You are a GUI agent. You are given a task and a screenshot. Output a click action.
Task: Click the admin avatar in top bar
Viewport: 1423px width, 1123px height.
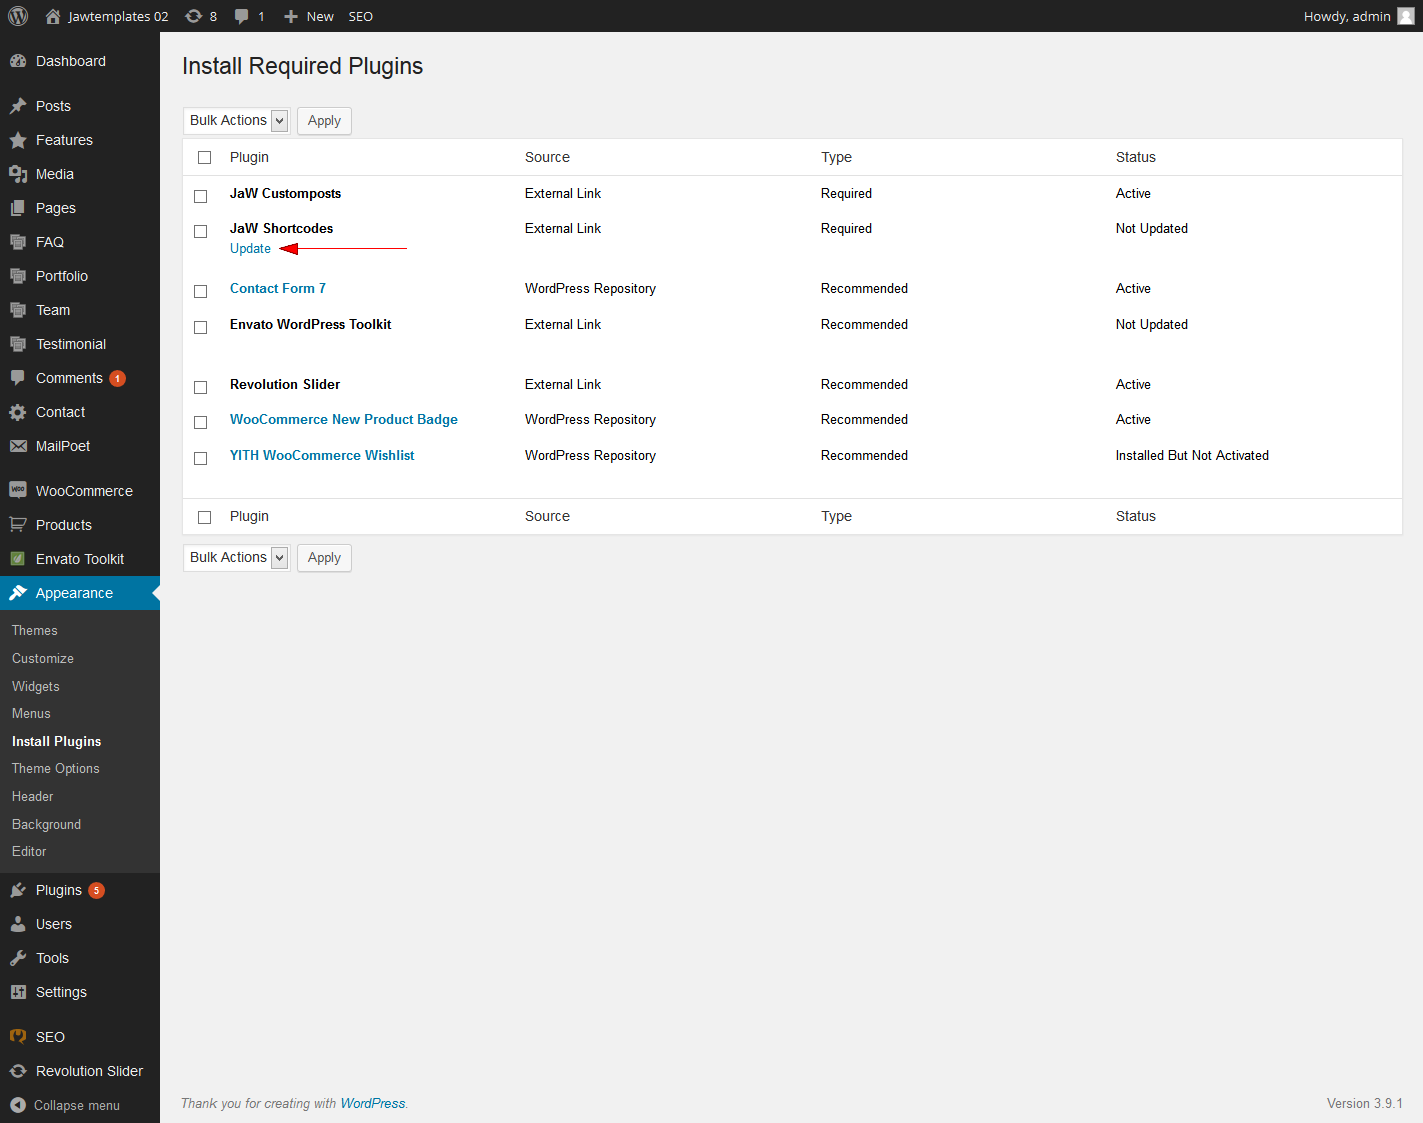click(1405, 16)
